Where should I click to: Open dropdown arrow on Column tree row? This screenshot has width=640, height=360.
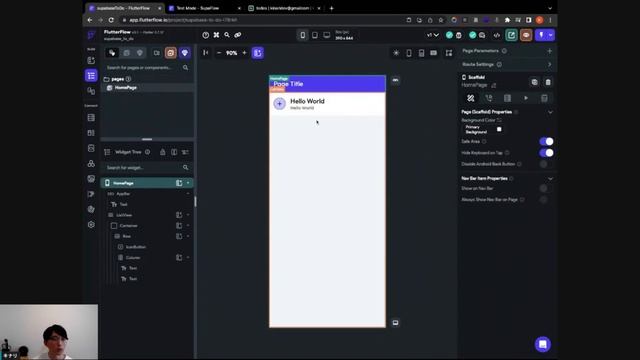click(188, 258)
